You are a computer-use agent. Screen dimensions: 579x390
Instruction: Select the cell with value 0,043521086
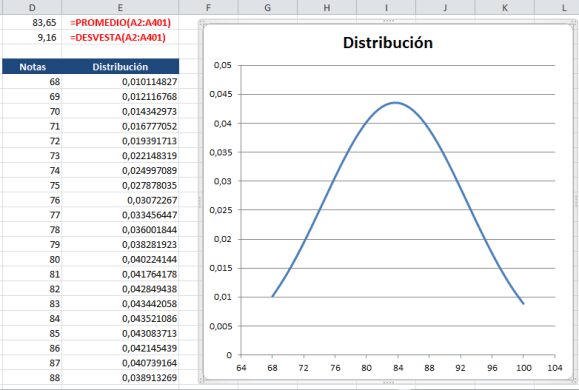tap(120, 318)
